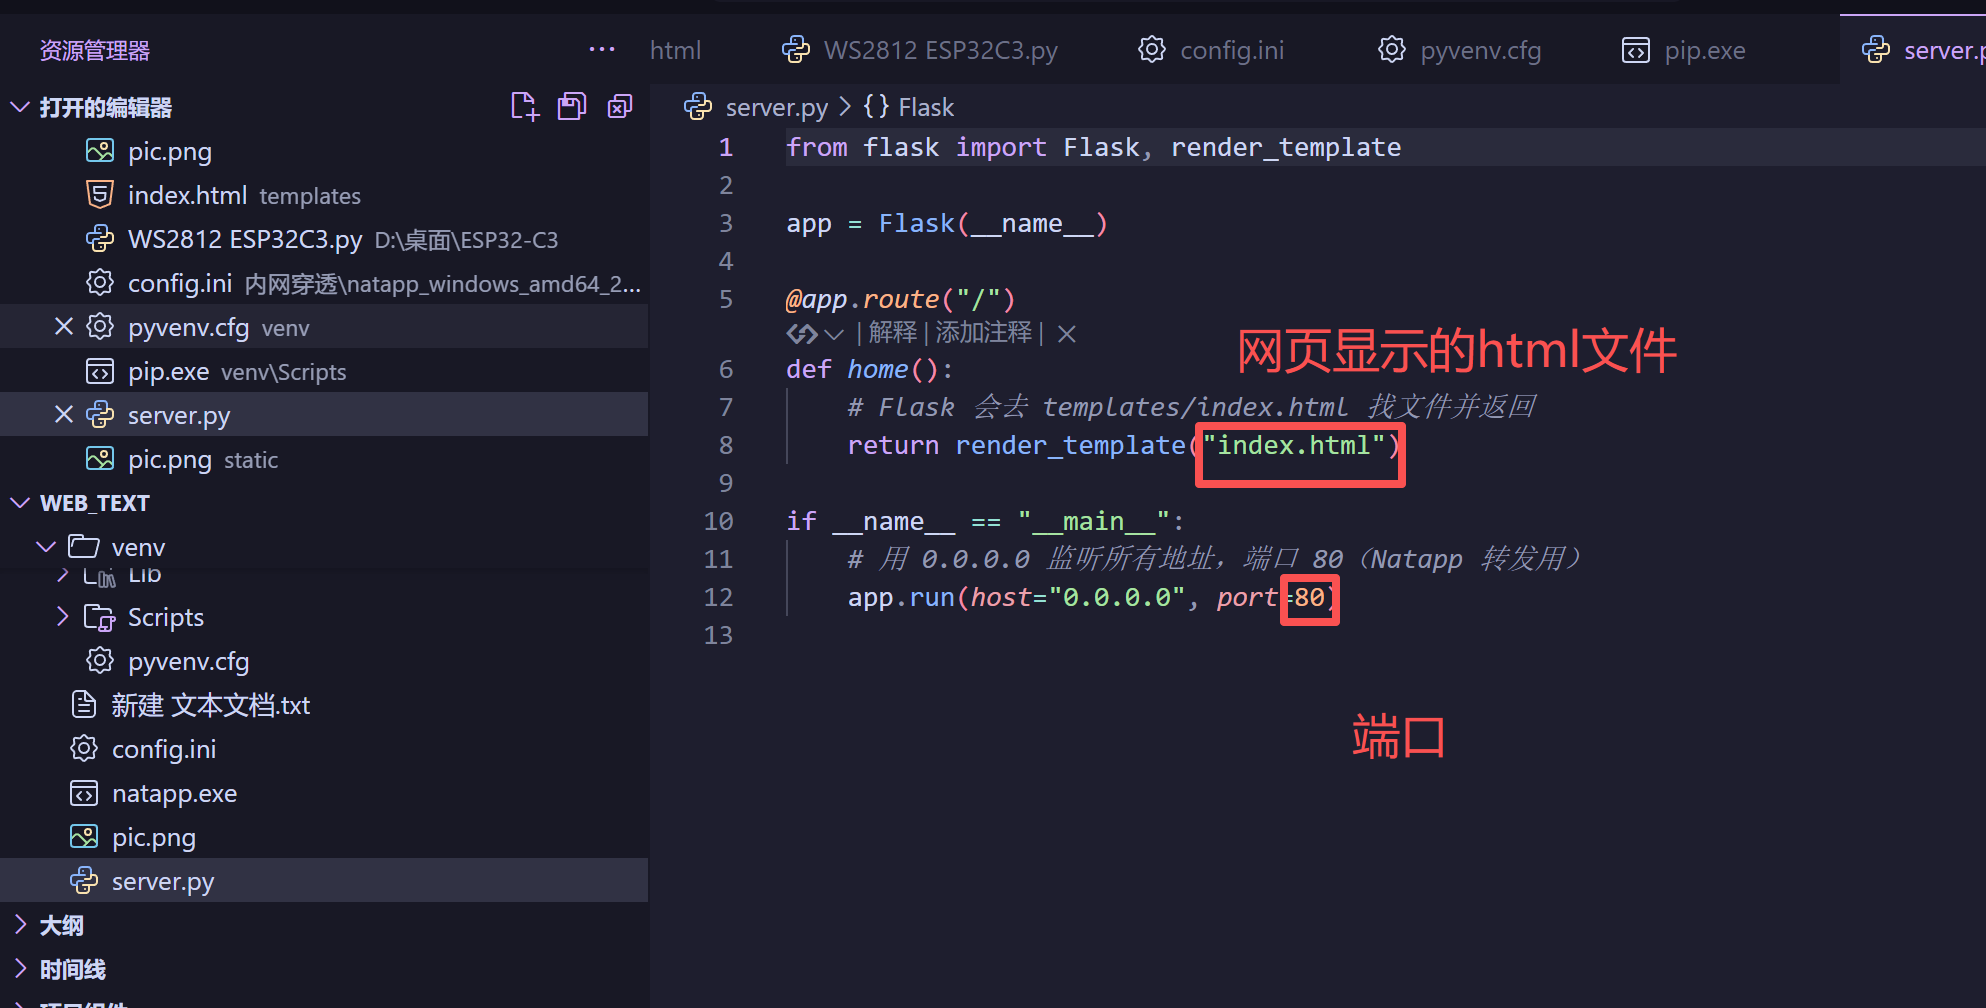
Task: Click the Python icon of server.py in WEB_TEXT tree
Action: [x=84, y=880]
